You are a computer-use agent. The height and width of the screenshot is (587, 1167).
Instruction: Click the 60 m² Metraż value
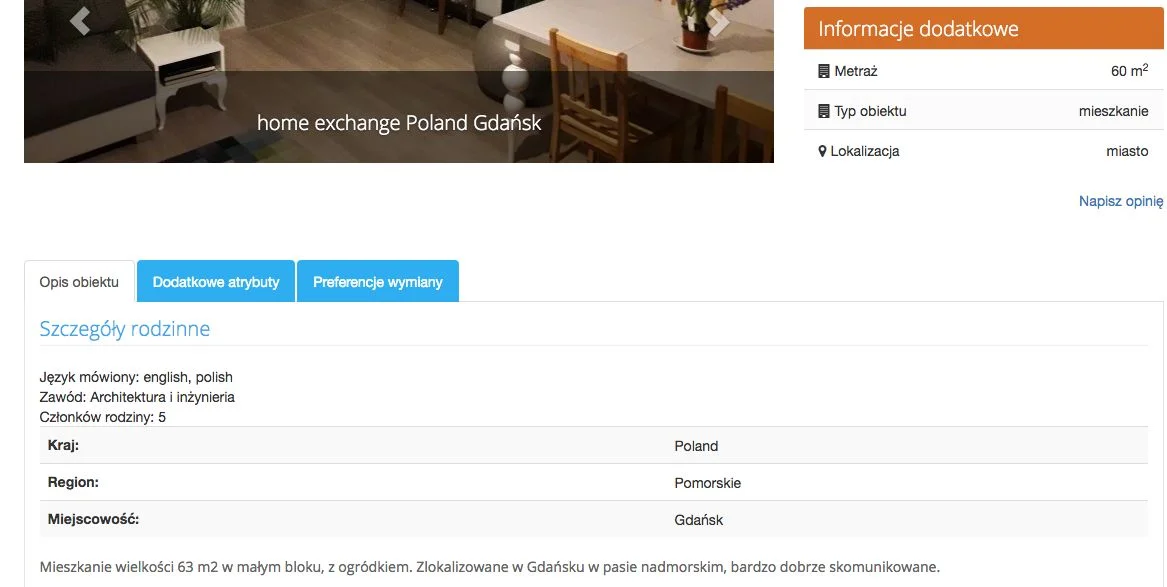1129,71
